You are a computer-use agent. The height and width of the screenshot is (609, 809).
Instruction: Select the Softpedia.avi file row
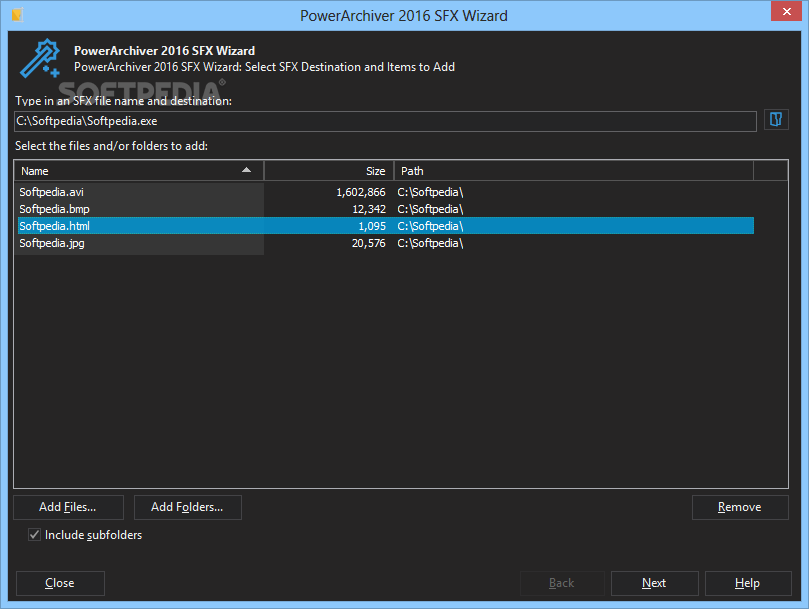pos(385,192)
